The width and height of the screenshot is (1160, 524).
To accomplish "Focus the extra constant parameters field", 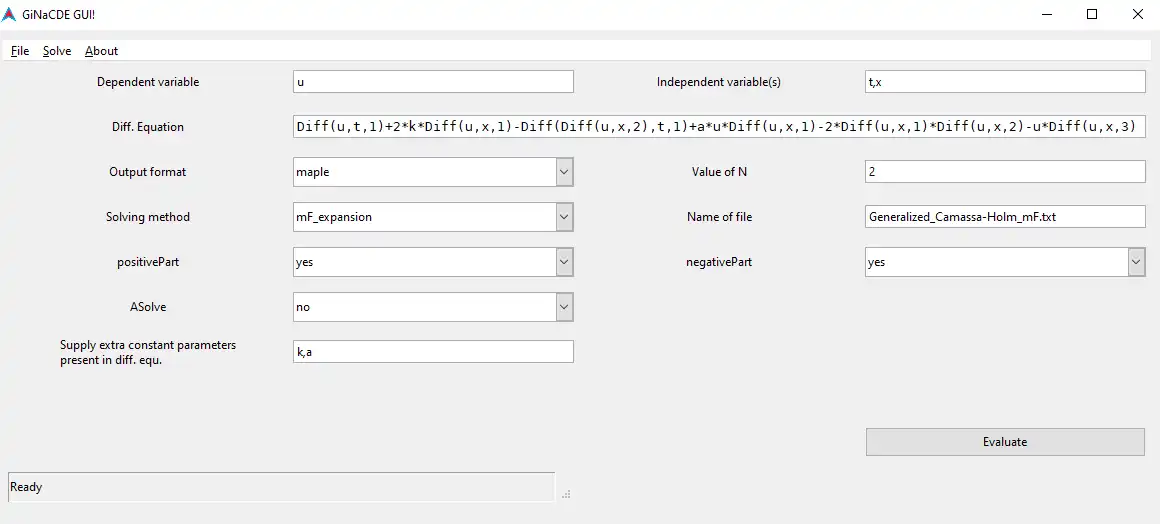I will [x=433, y=351].
